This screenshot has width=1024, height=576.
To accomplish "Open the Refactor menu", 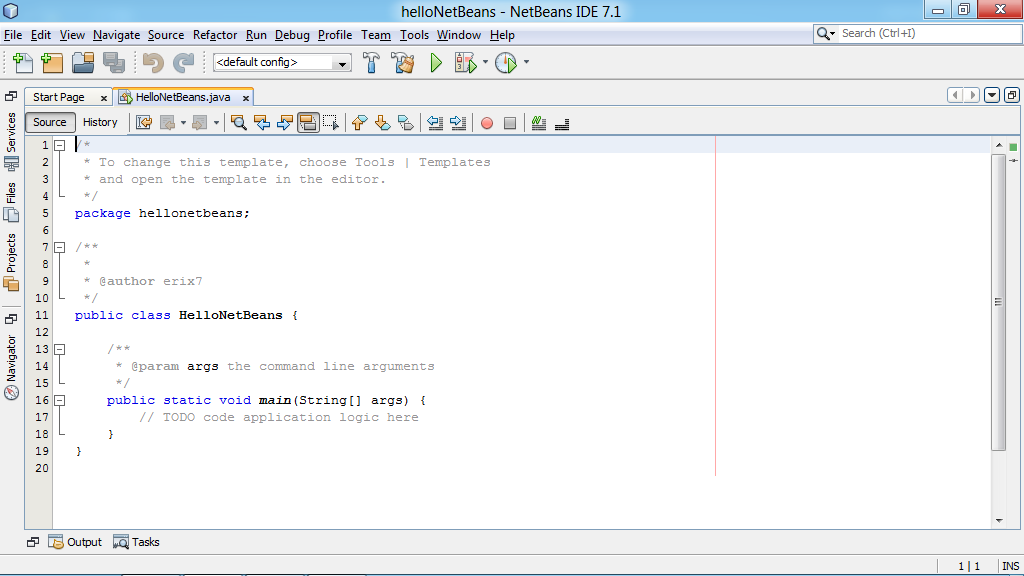I will pyautogui.click(x=215, y=34).
